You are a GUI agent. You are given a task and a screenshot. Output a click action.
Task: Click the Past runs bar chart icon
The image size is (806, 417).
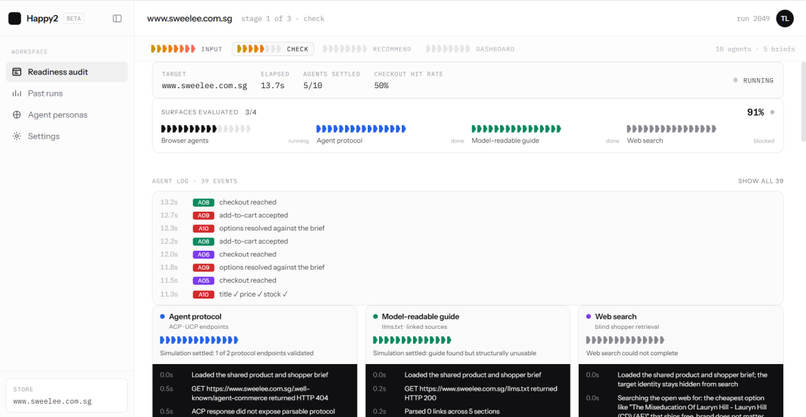[x=17, y=93]
